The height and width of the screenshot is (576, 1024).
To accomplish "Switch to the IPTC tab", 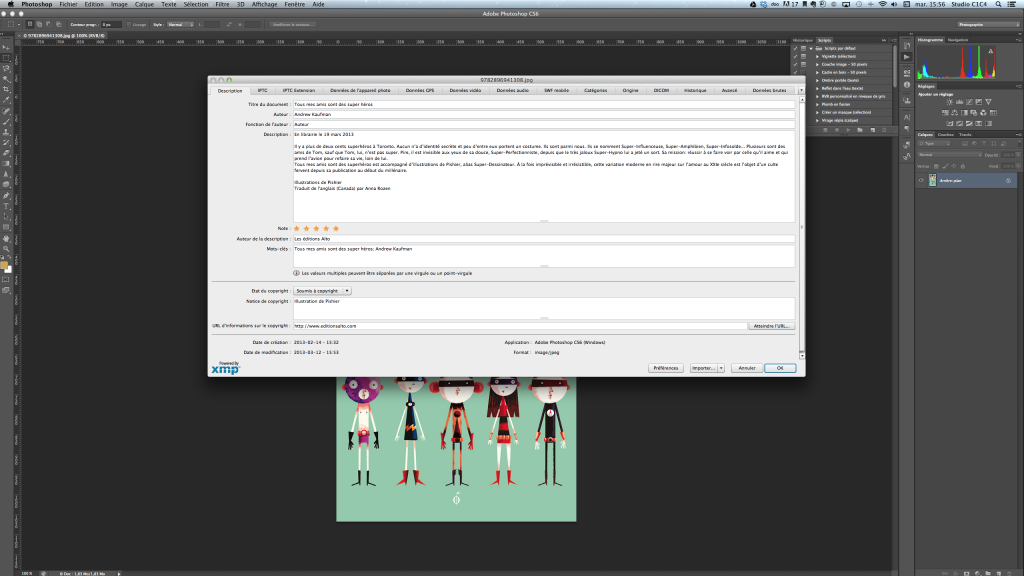I will 263,90.
